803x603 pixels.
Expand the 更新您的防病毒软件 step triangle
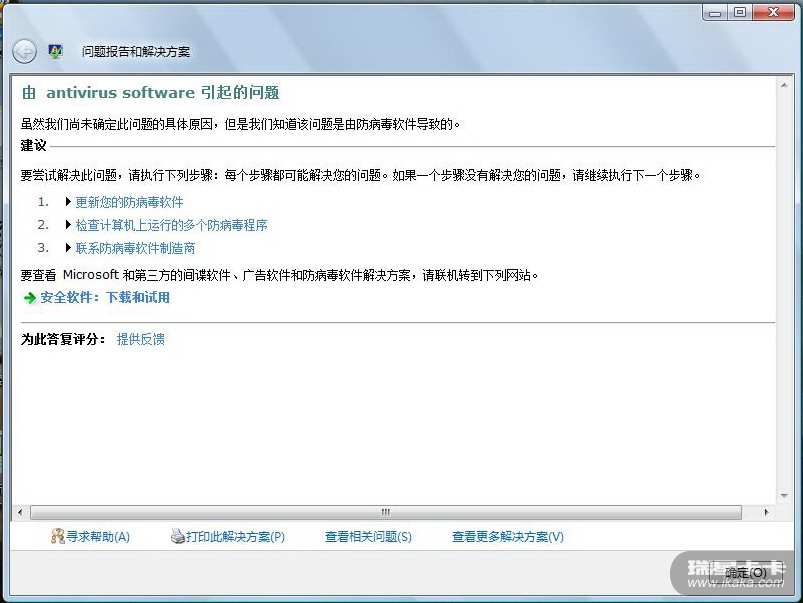tap(68, 202)
